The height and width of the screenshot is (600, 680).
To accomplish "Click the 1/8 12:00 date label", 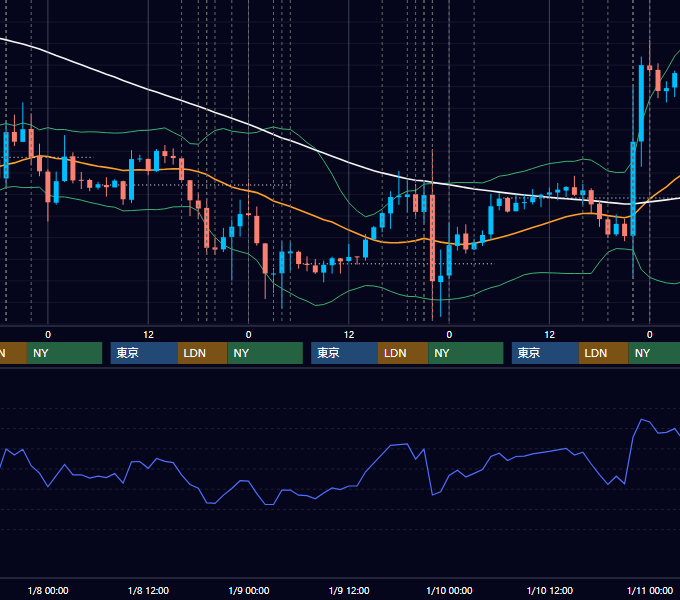I will click(x=148, y=590).
